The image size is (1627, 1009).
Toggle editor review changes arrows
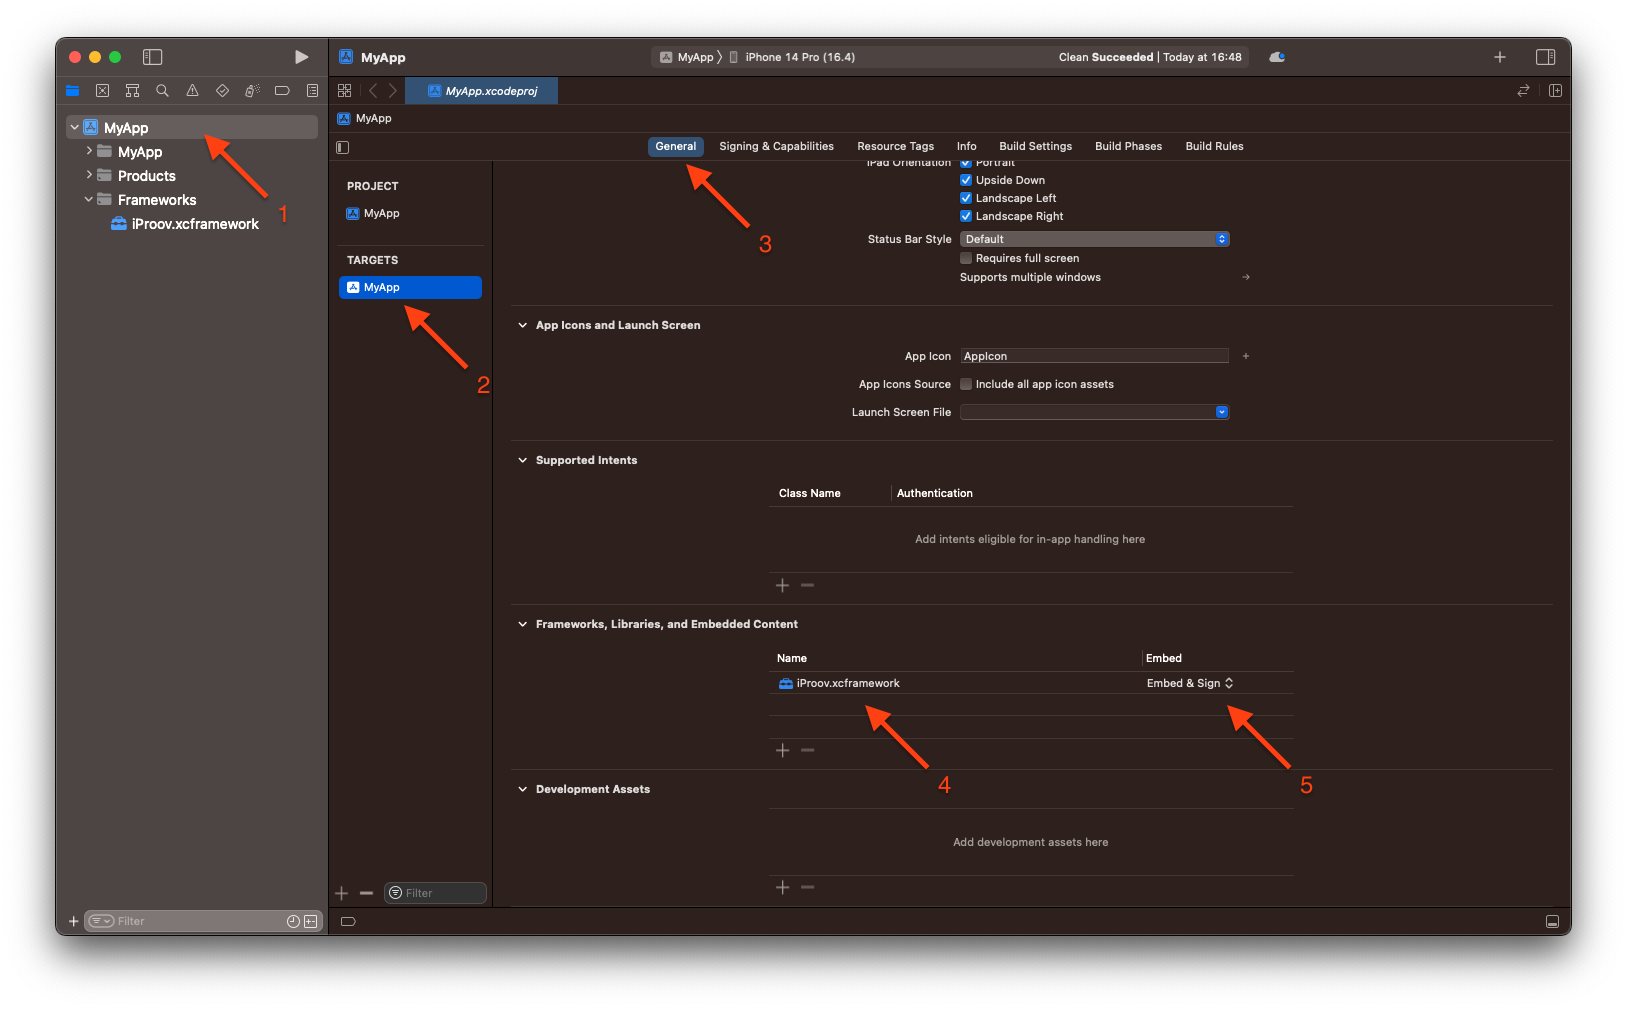1523,90
